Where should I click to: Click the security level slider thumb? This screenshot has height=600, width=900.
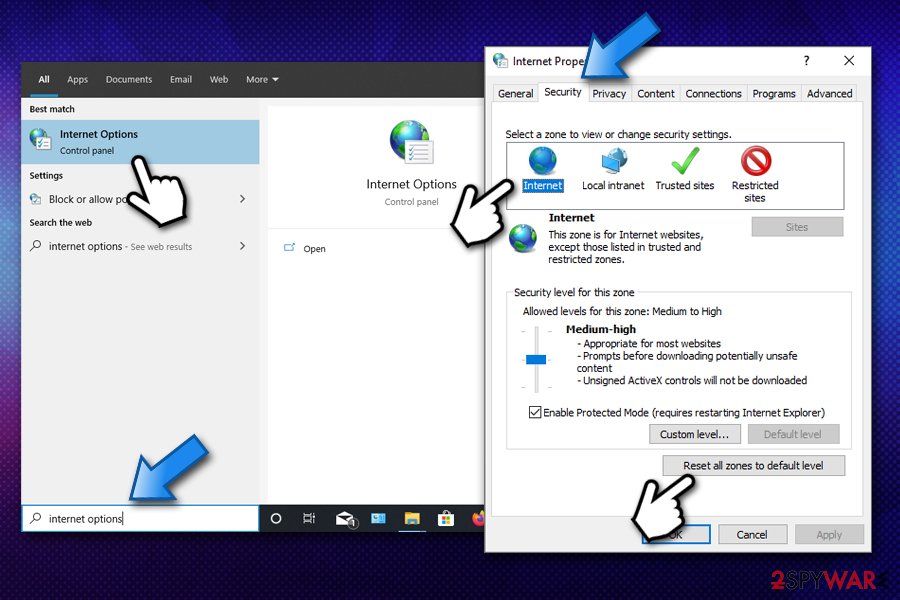(x=536, y=359)
